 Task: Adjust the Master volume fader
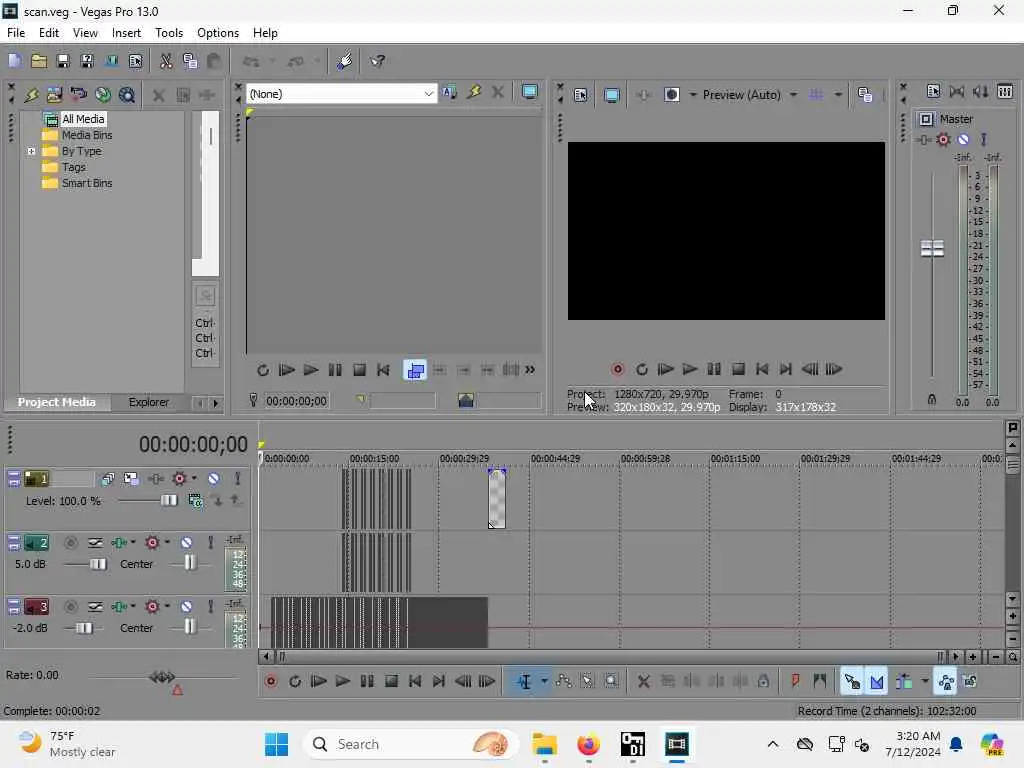tap(932, 249)
